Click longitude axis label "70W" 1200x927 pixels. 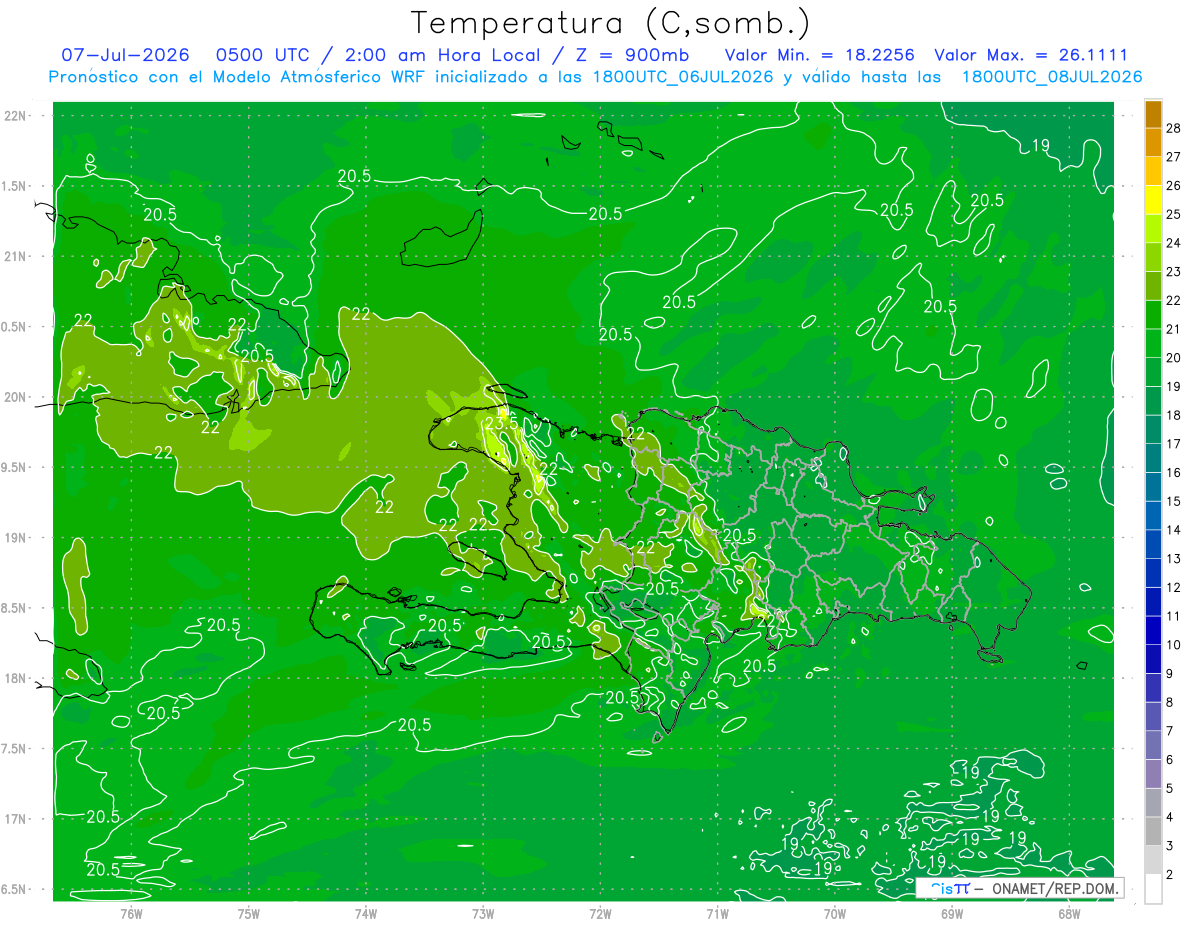(835, 913)
